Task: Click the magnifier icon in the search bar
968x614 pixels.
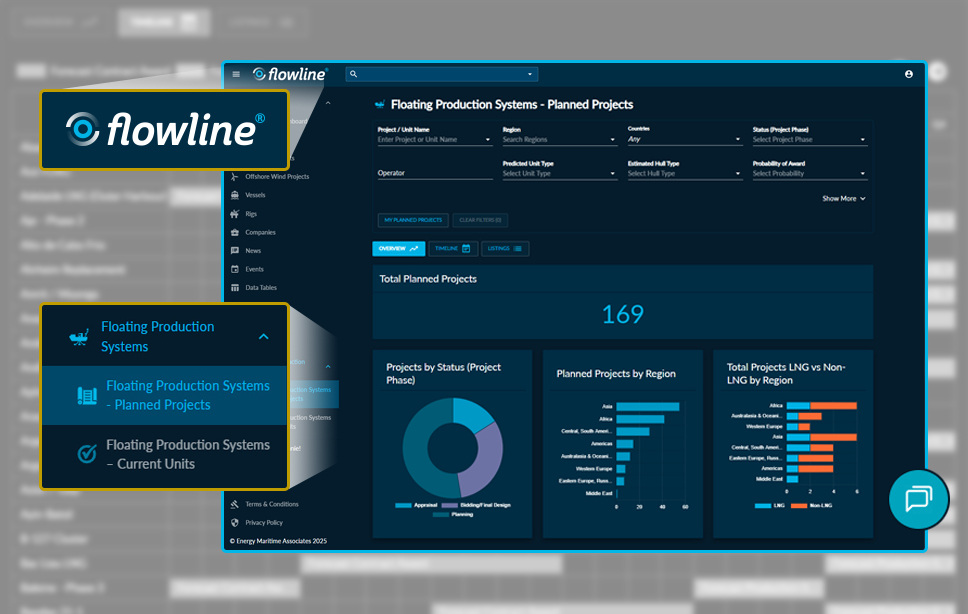Action: tap(354, 74)
